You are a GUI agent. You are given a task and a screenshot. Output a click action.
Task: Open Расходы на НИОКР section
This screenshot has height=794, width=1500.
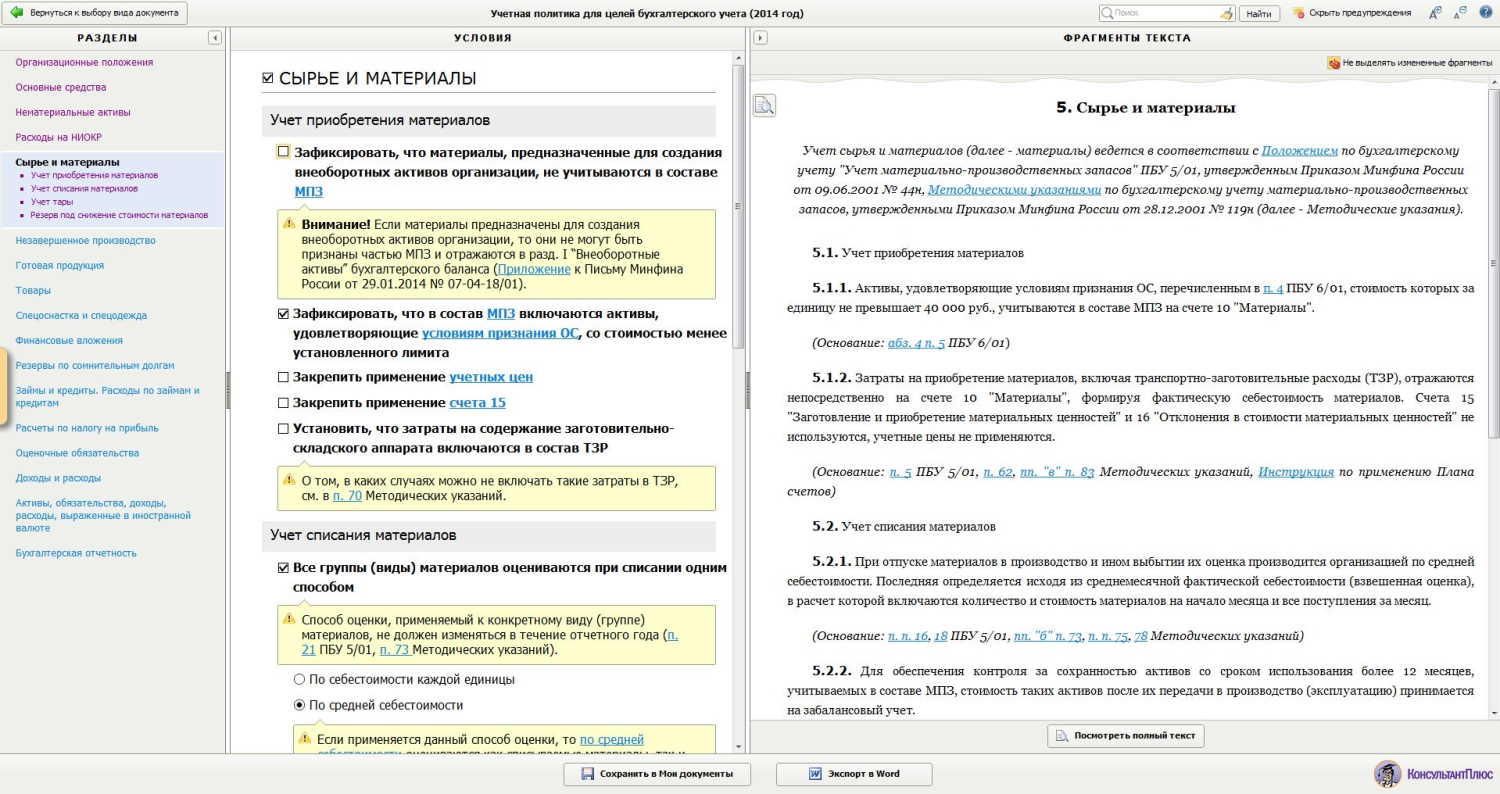click(x=58, y=137)
